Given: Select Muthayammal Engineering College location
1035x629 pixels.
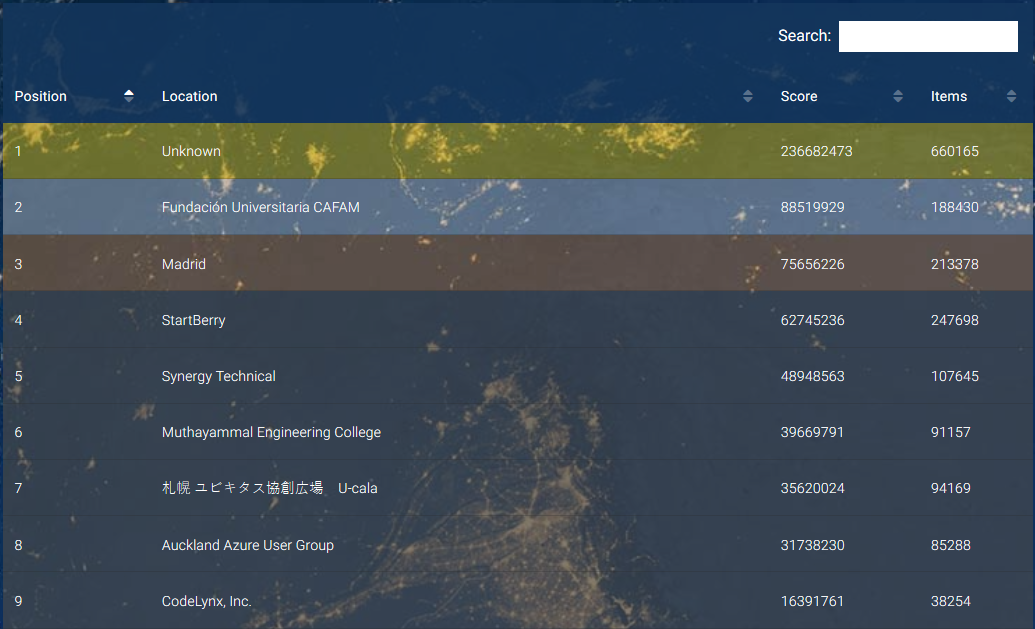Looking at the screenshot, I should click(271, 432).
